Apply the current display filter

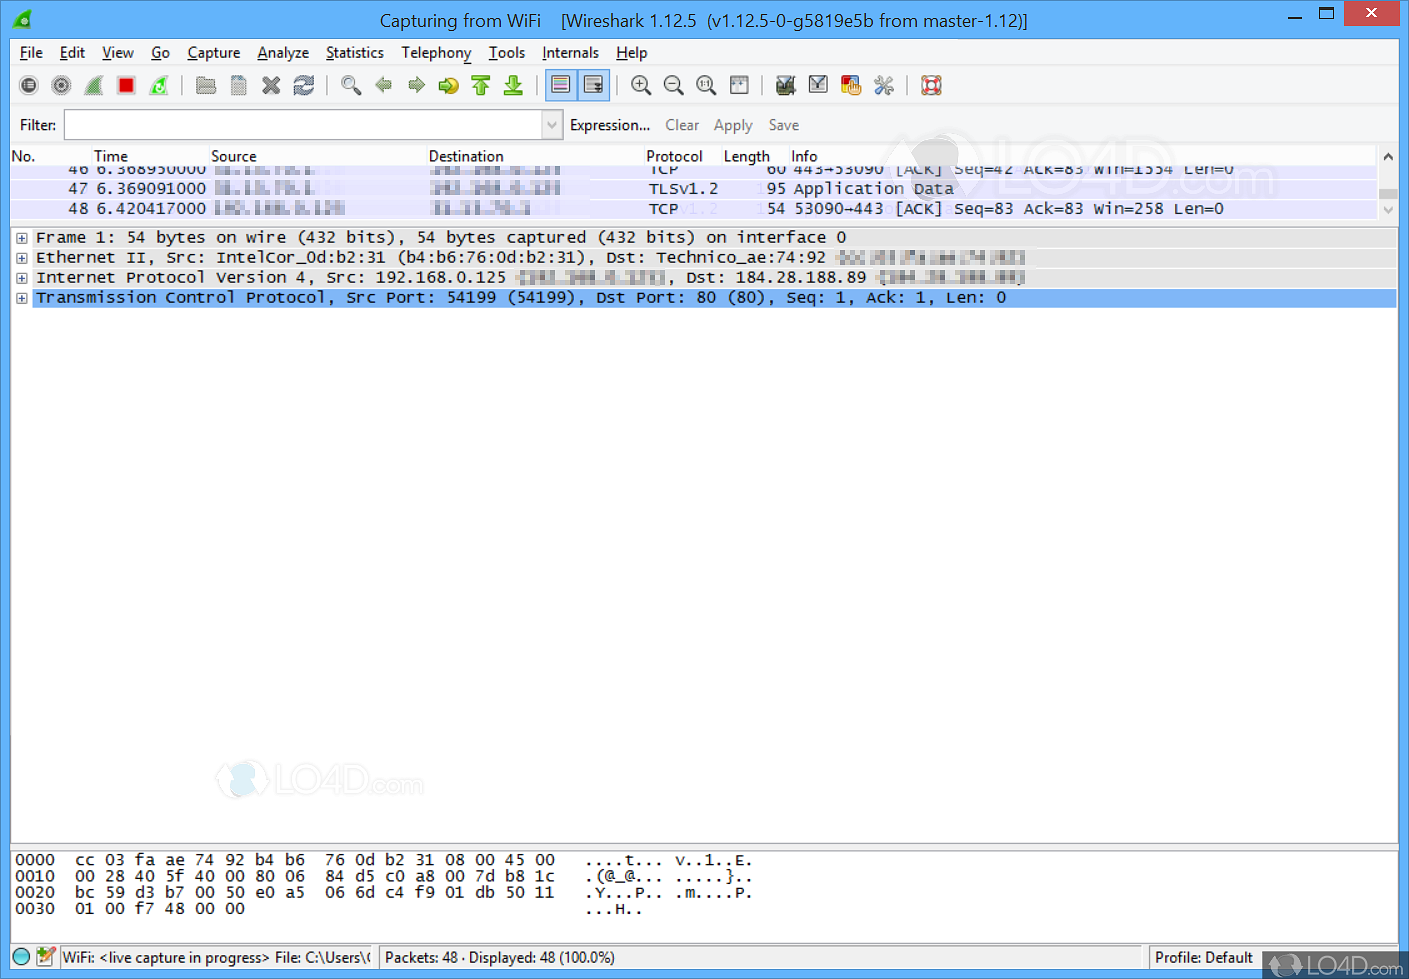pos(733,124)
